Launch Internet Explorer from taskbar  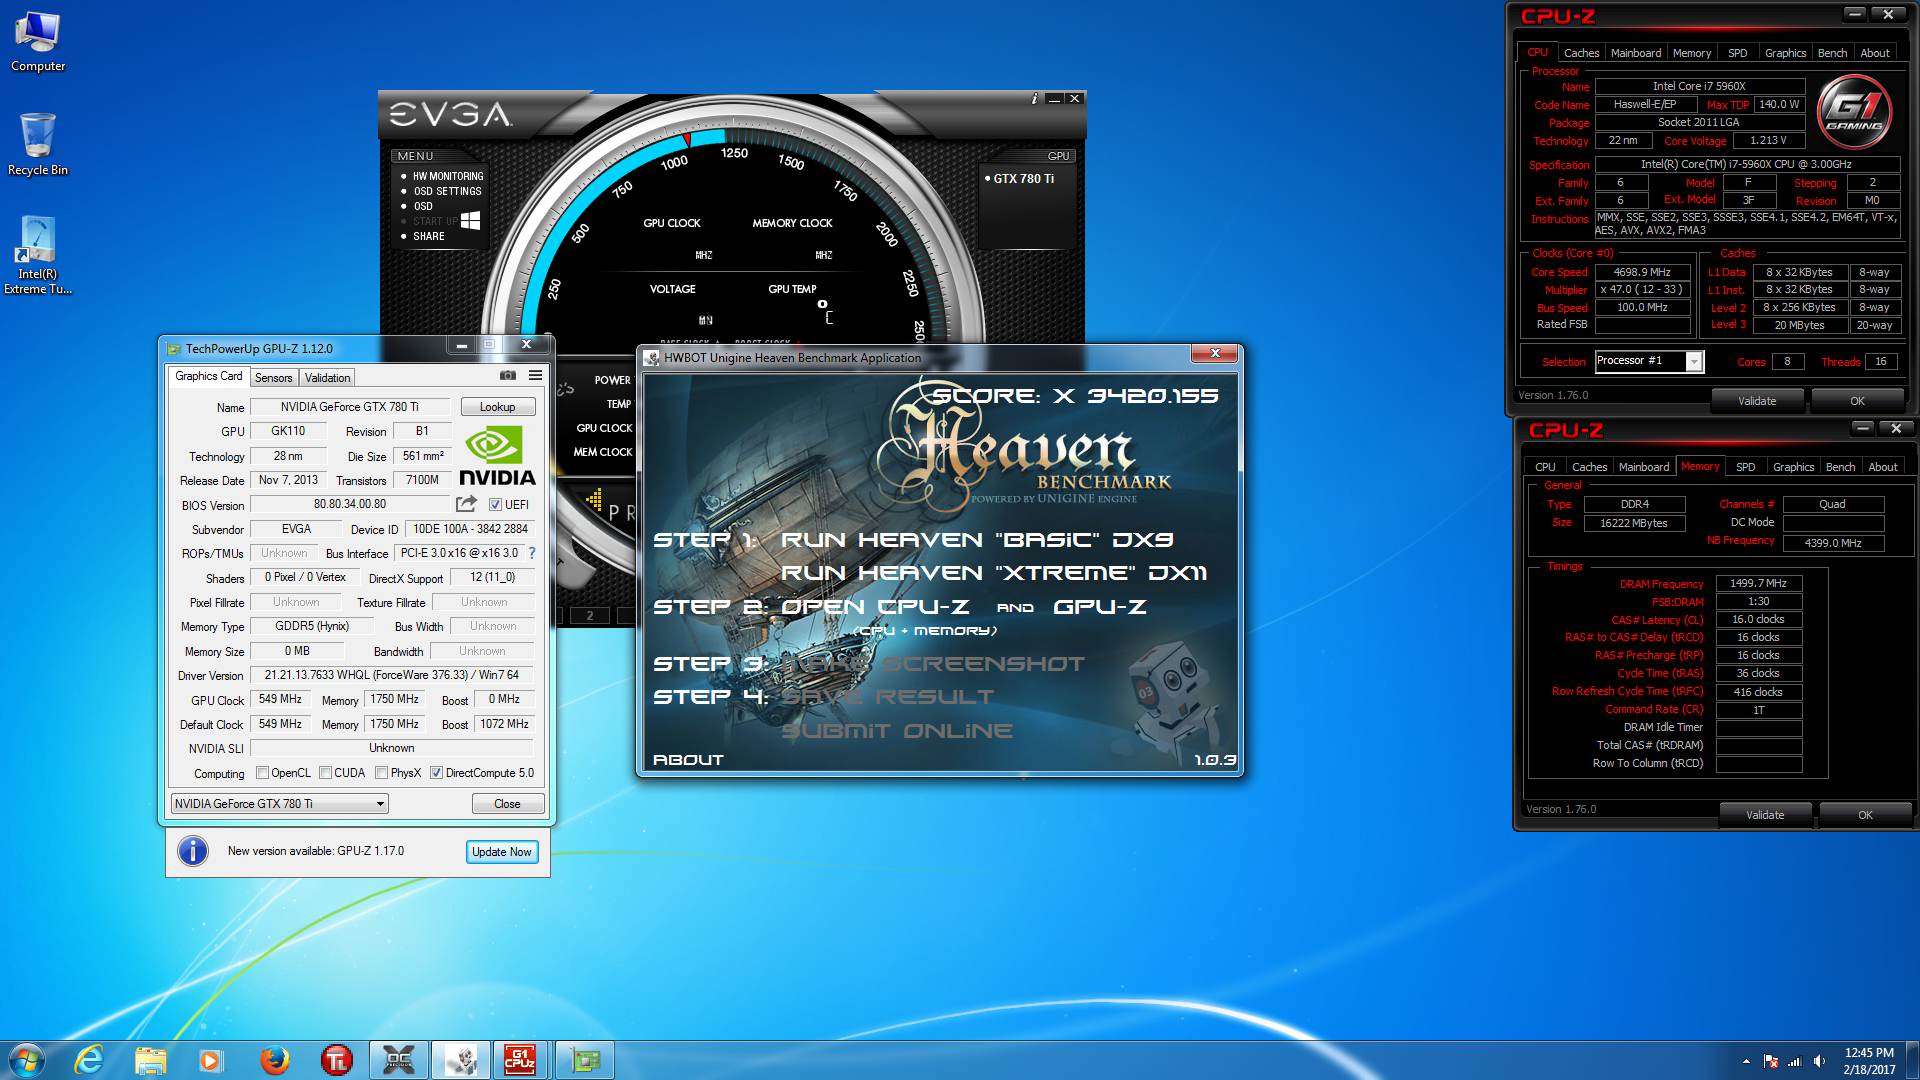[x=89, y=1060]
